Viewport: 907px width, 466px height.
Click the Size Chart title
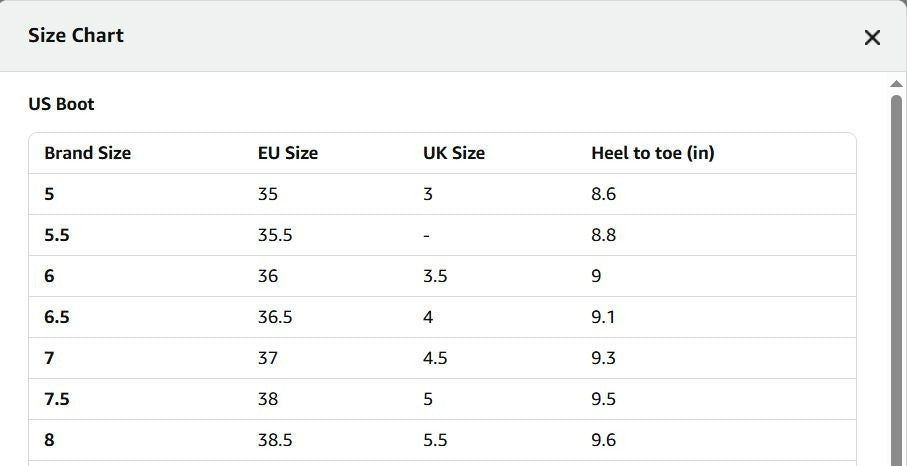pos(76,35)
